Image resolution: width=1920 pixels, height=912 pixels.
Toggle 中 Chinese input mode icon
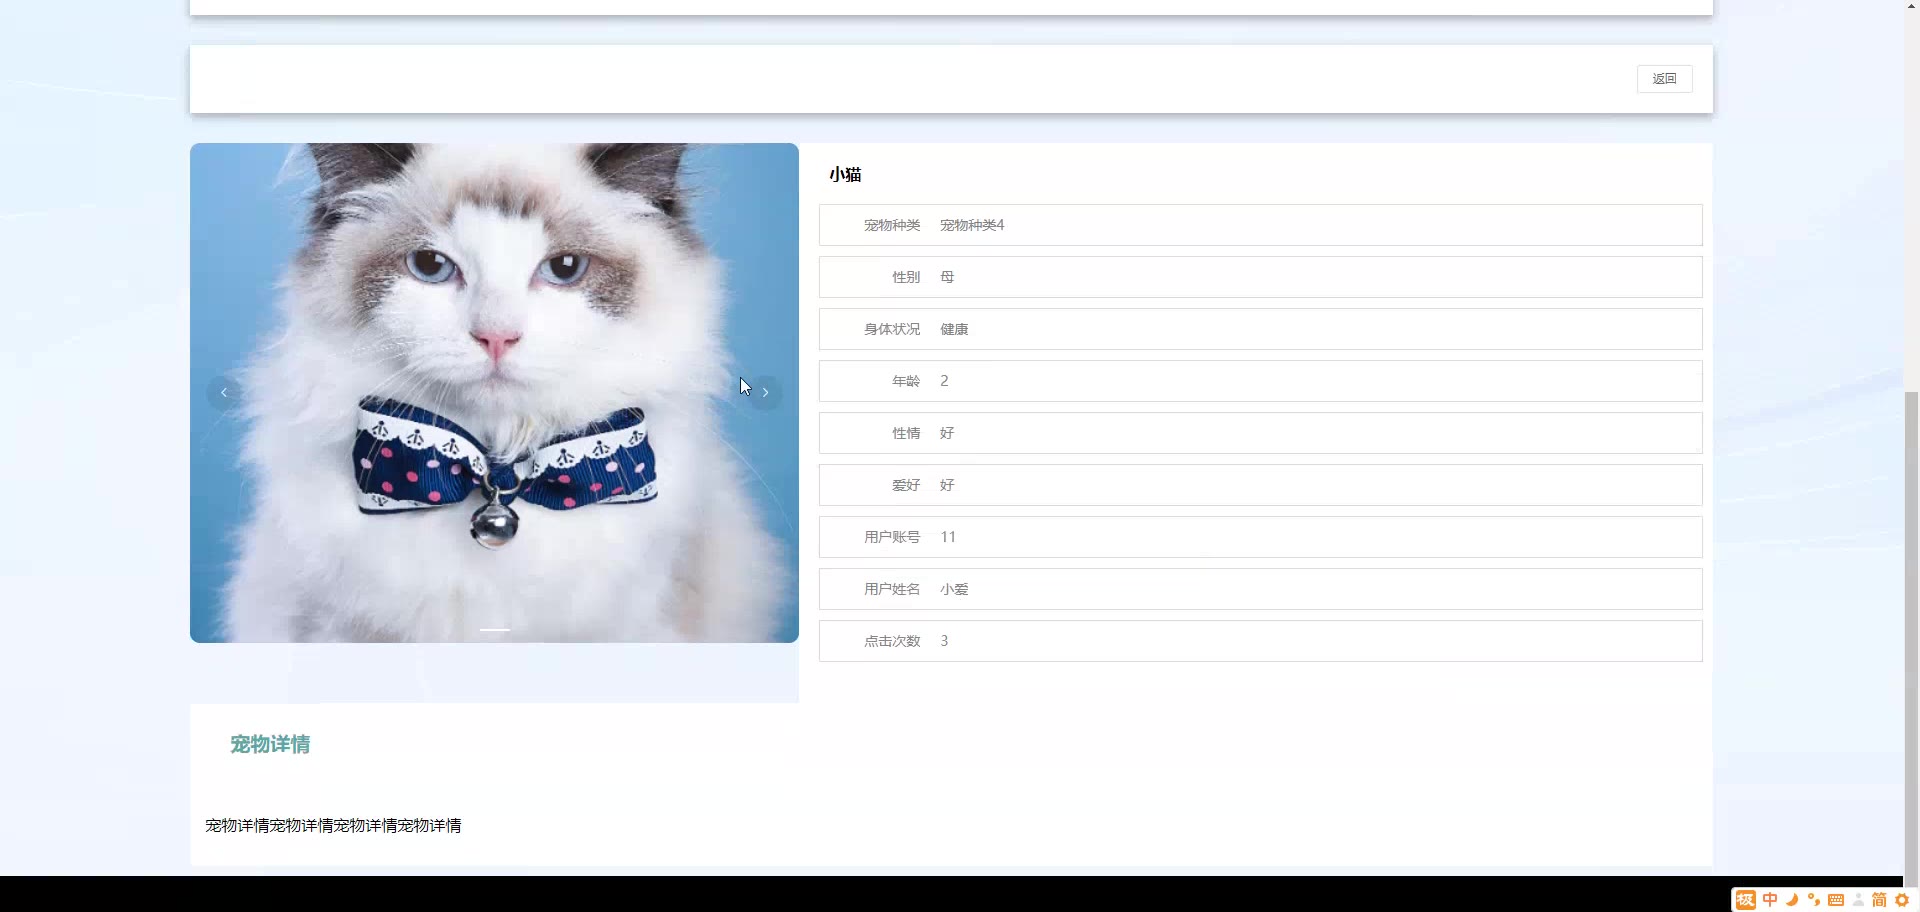tap(1770, 900)
